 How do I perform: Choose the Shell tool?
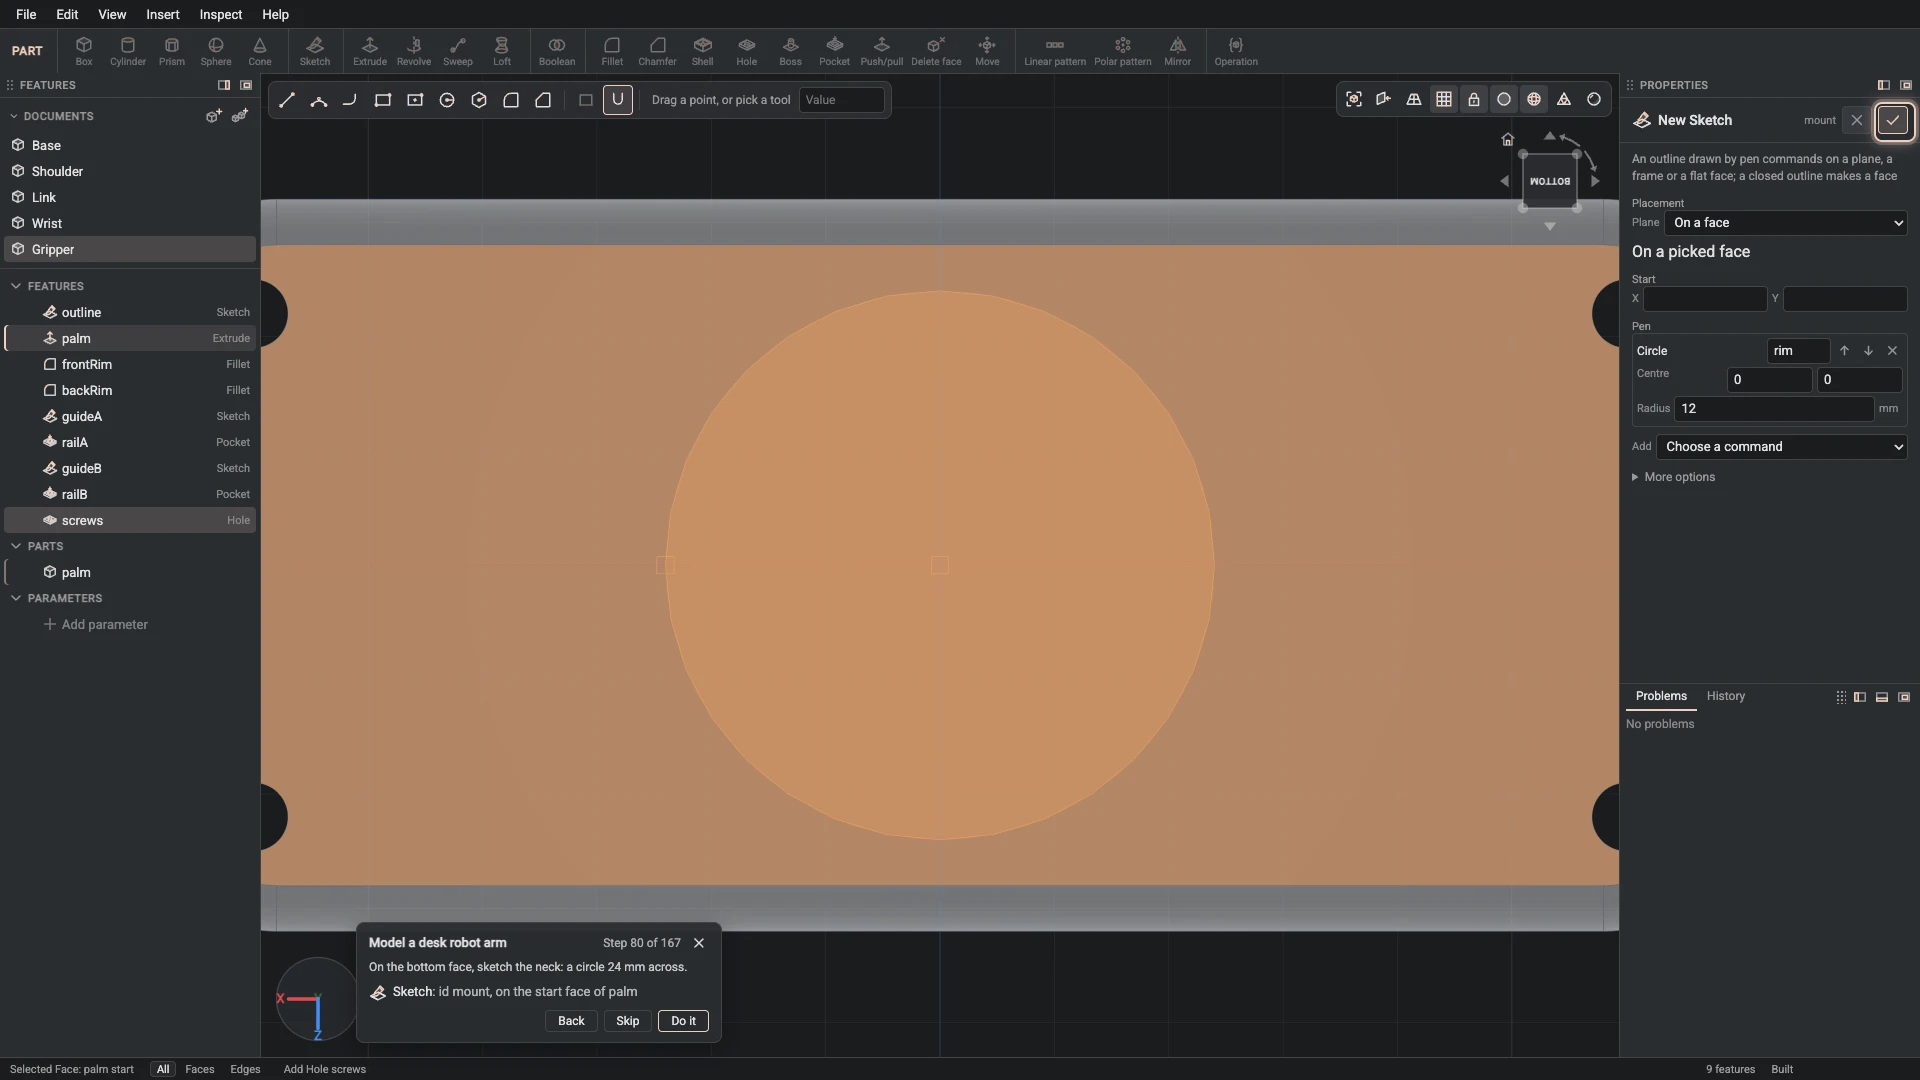coord(702,51)
